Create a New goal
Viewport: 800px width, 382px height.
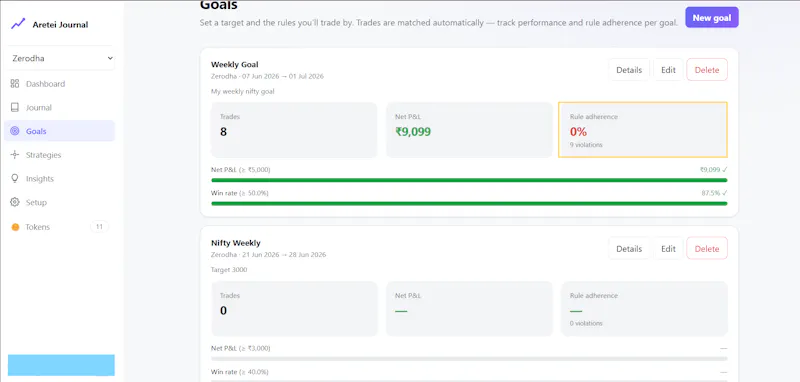(x=712, y=18)
